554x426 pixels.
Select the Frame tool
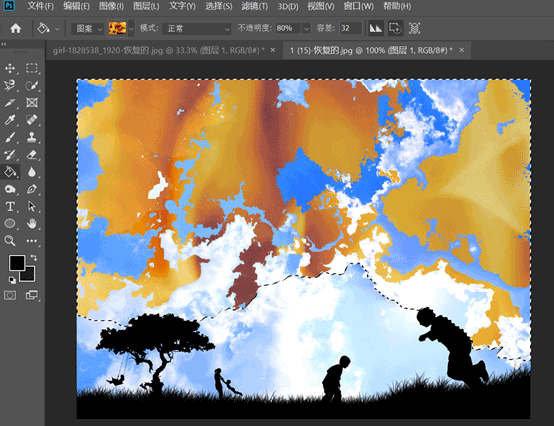tap(32, 103)
